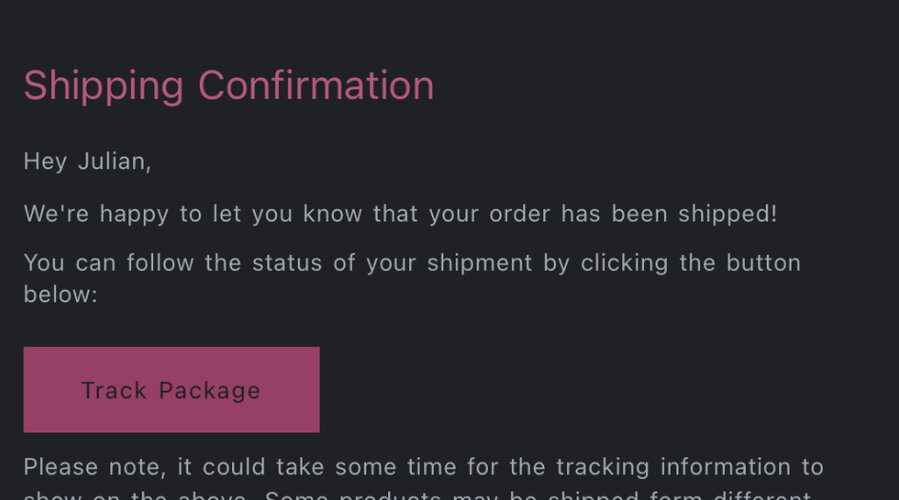Click the name 'Julian' in the greeting
Viewport: 899px width, 500px height.
112,161
